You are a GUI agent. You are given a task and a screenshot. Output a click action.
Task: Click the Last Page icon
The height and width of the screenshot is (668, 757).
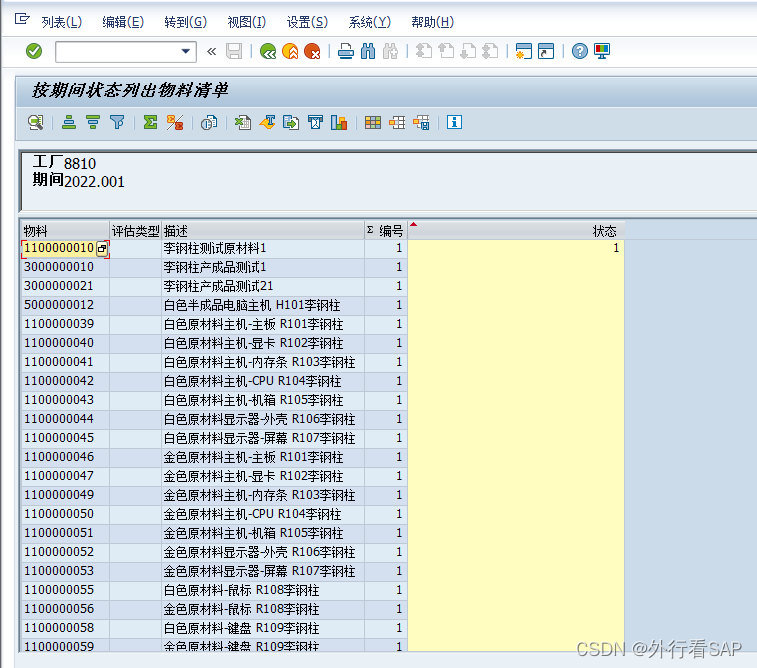(491, 51)
